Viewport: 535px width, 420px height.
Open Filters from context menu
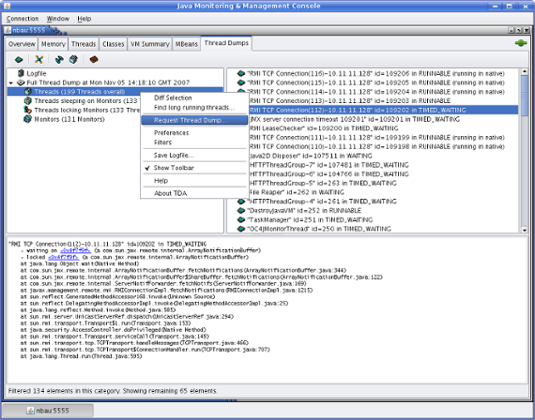click(x=194, y=142)
